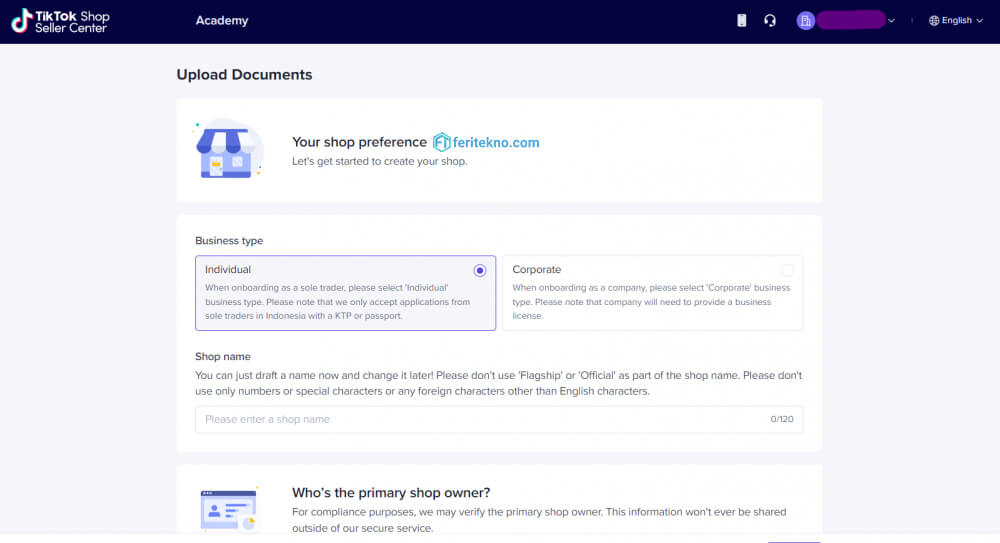This screenshot has width=1000, height=543.
Task: Visit the feritekno.com link
Action: (x=496, y=142)
